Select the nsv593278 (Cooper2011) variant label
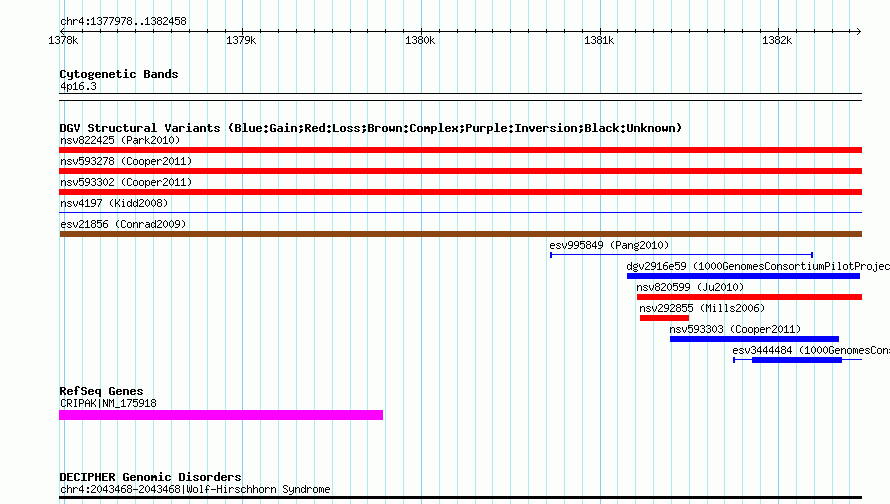This screenshot has width=890, height=504. click(x=126, y=161)
